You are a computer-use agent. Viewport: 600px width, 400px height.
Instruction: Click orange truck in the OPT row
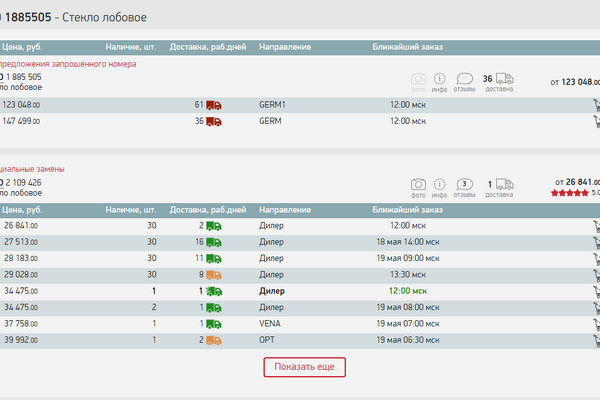[214, 341]
